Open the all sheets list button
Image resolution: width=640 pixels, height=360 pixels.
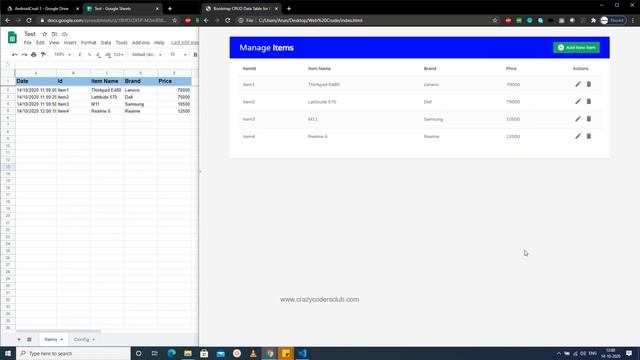tap(29, 340)
